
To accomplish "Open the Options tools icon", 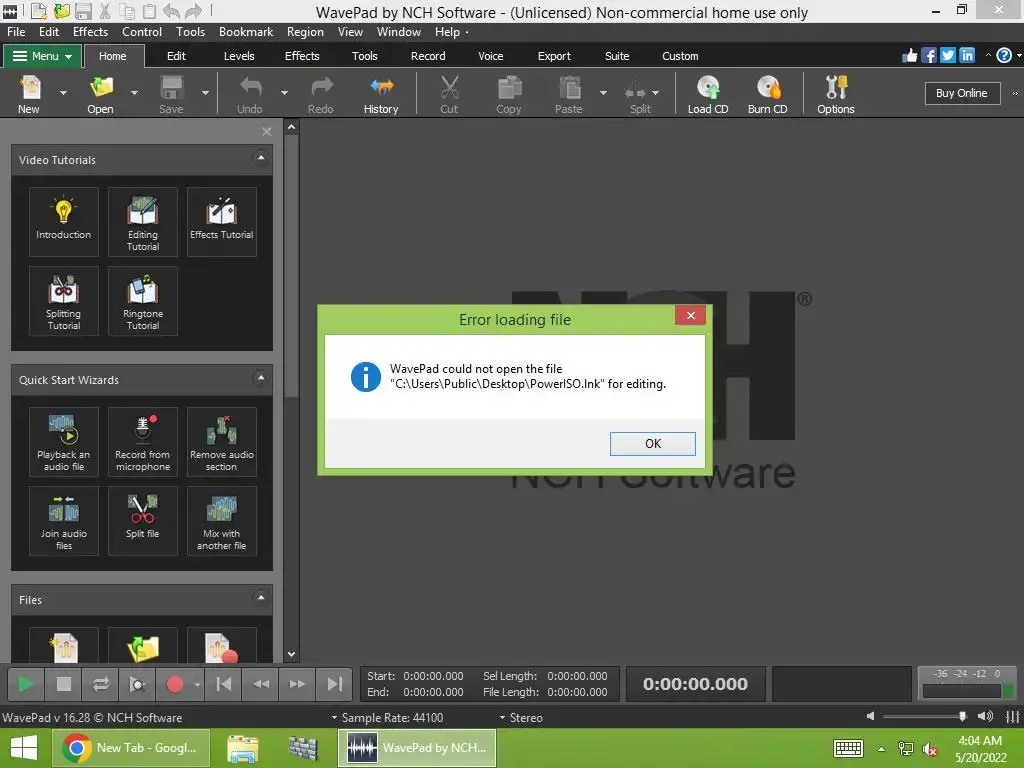I will 836,94.
